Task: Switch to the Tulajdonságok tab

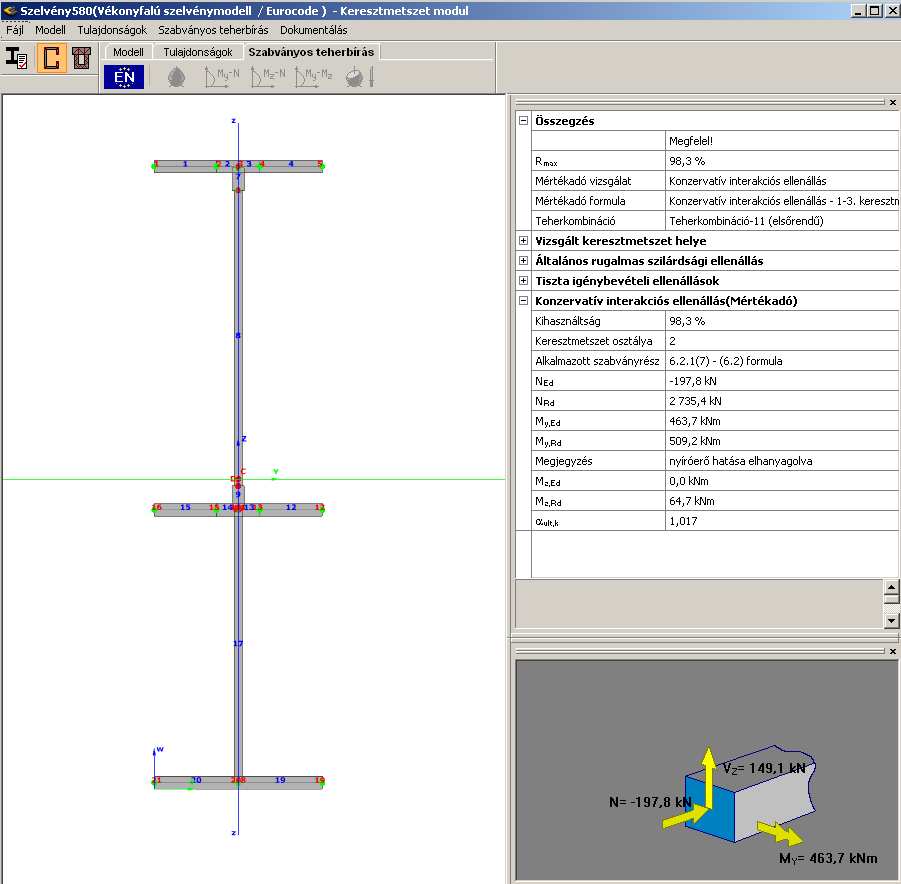Action: click(x=198, y=52)
